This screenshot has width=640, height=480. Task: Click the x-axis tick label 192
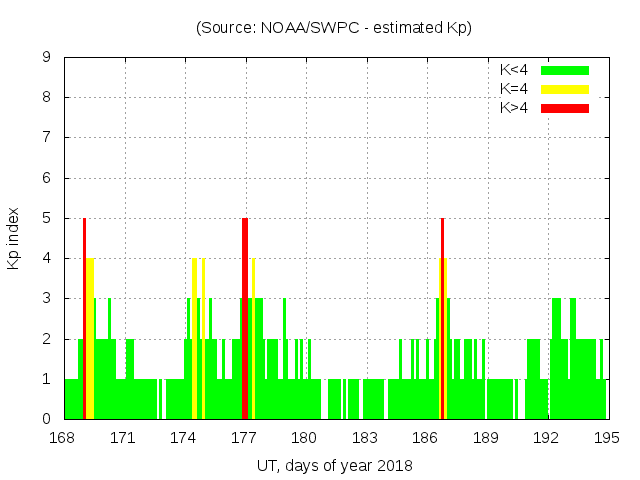click(546, 438)
